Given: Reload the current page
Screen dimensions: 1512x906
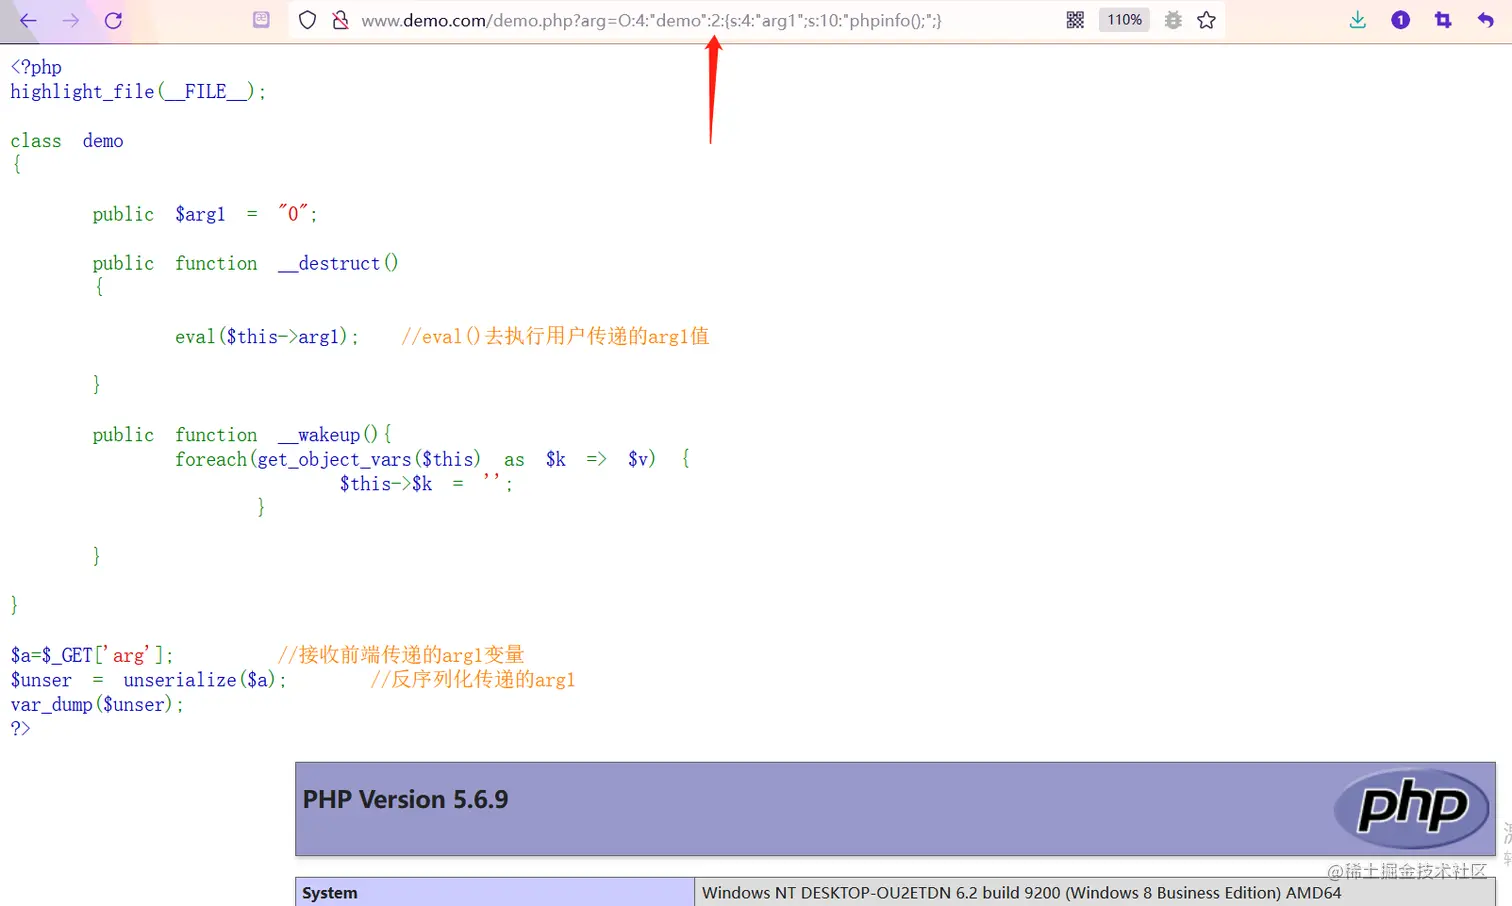Looking at the screenshot, I should coord(113,20).
